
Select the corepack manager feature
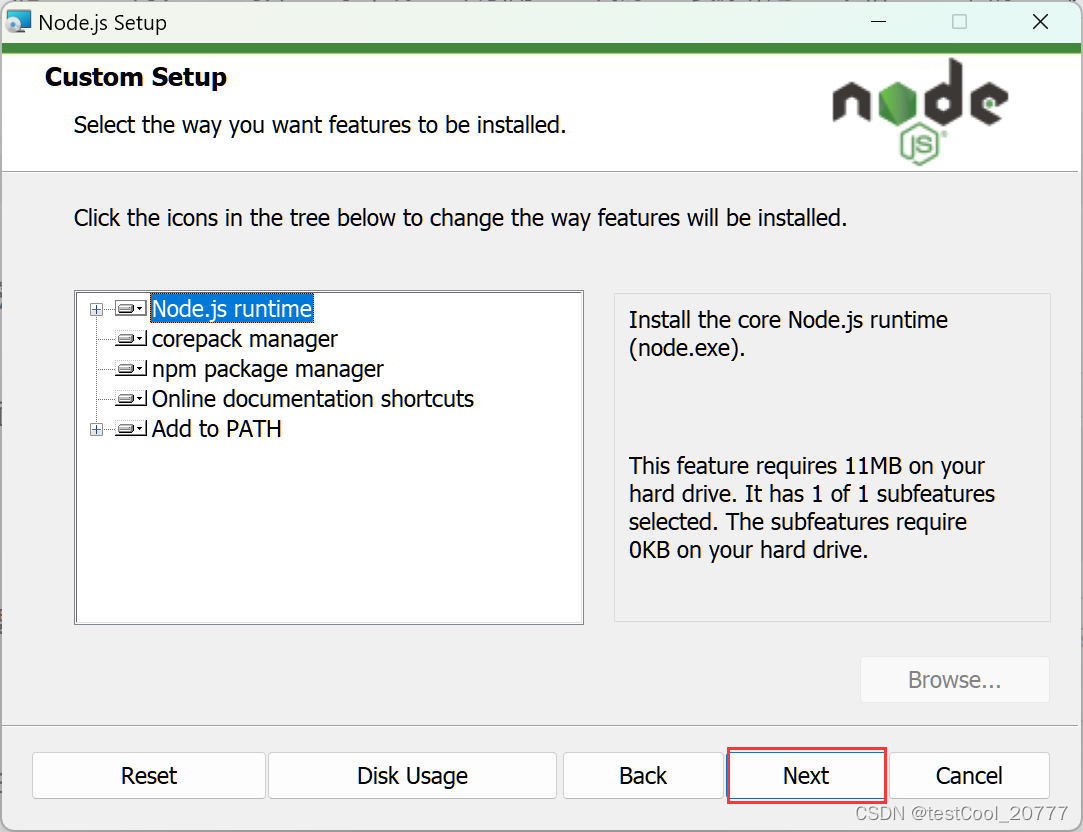point(244,338)
